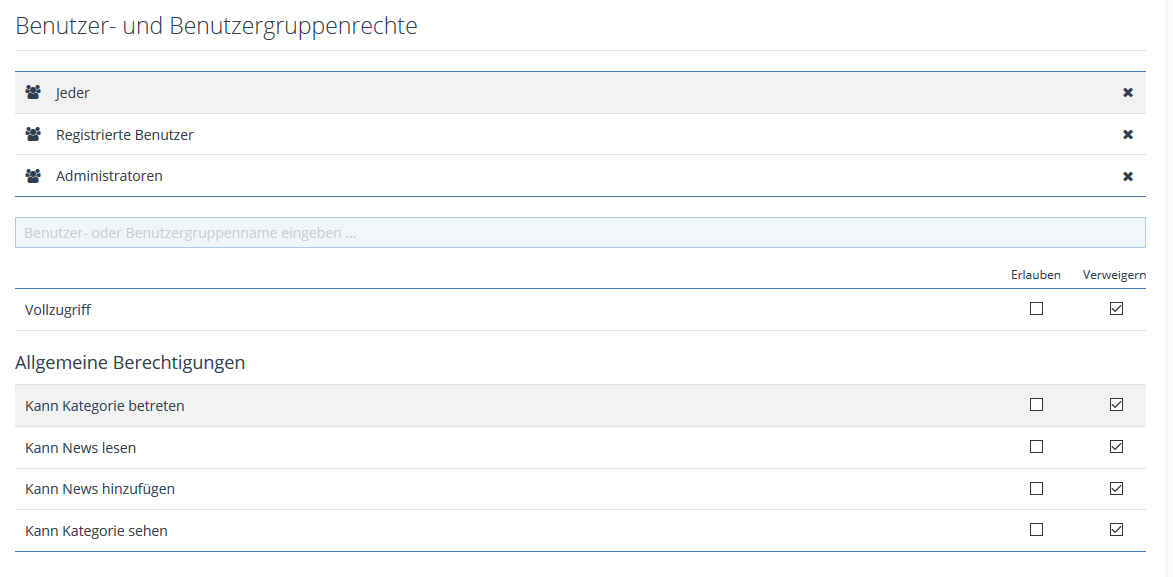Uncheck Verweigern for Kann News lesen

click(1116, 447)
